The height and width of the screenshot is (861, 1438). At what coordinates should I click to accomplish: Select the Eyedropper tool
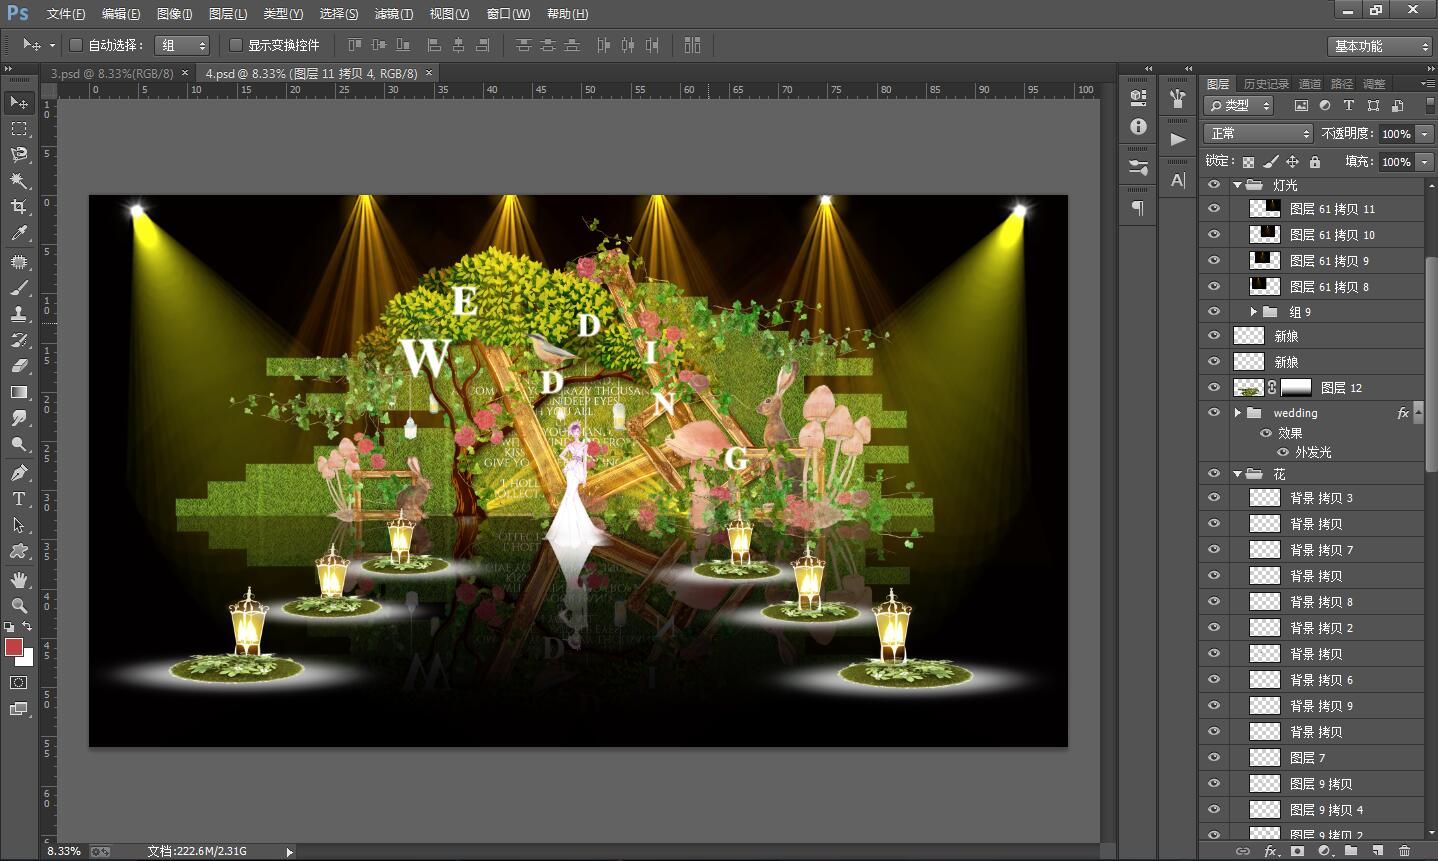click(19, 233)
